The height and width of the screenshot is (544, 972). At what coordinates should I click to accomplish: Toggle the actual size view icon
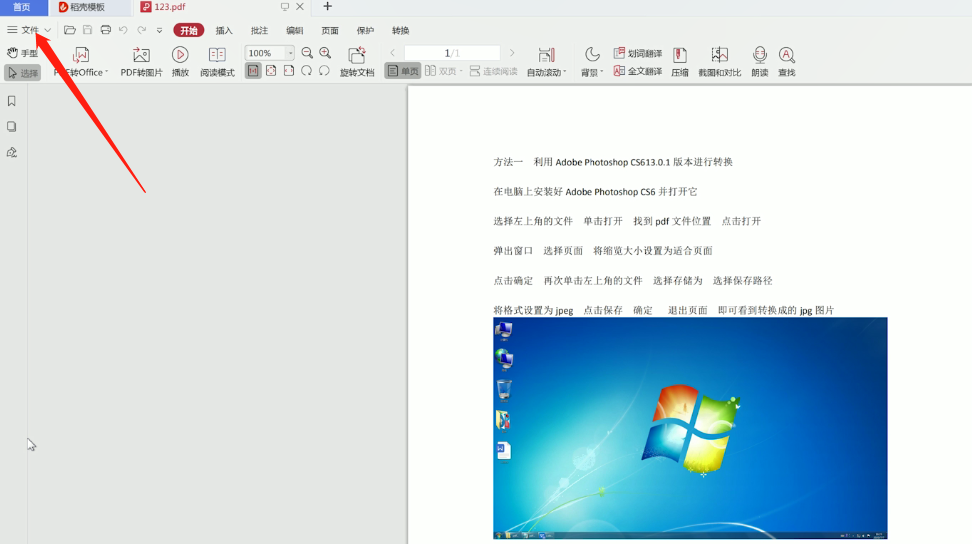[x=253, y=71]
